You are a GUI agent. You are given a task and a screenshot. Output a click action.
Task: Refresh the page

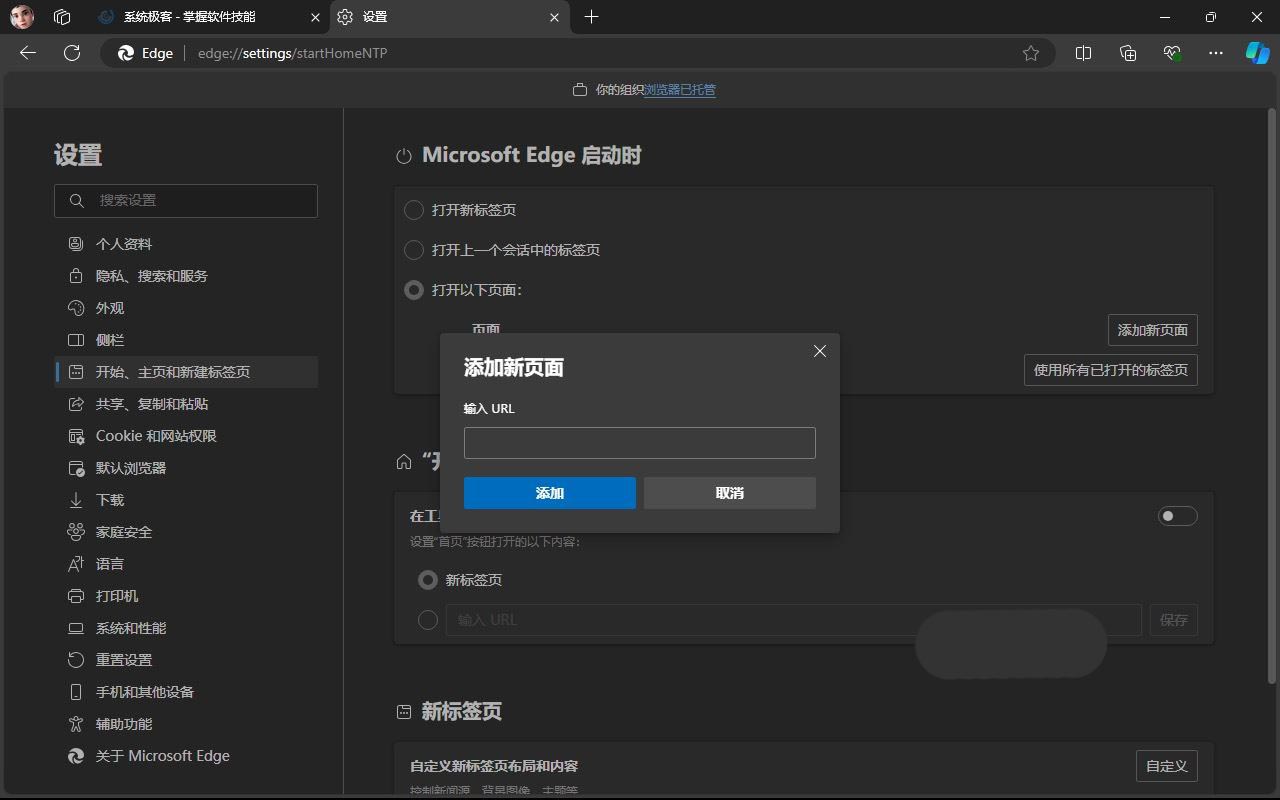coord(72,53)
